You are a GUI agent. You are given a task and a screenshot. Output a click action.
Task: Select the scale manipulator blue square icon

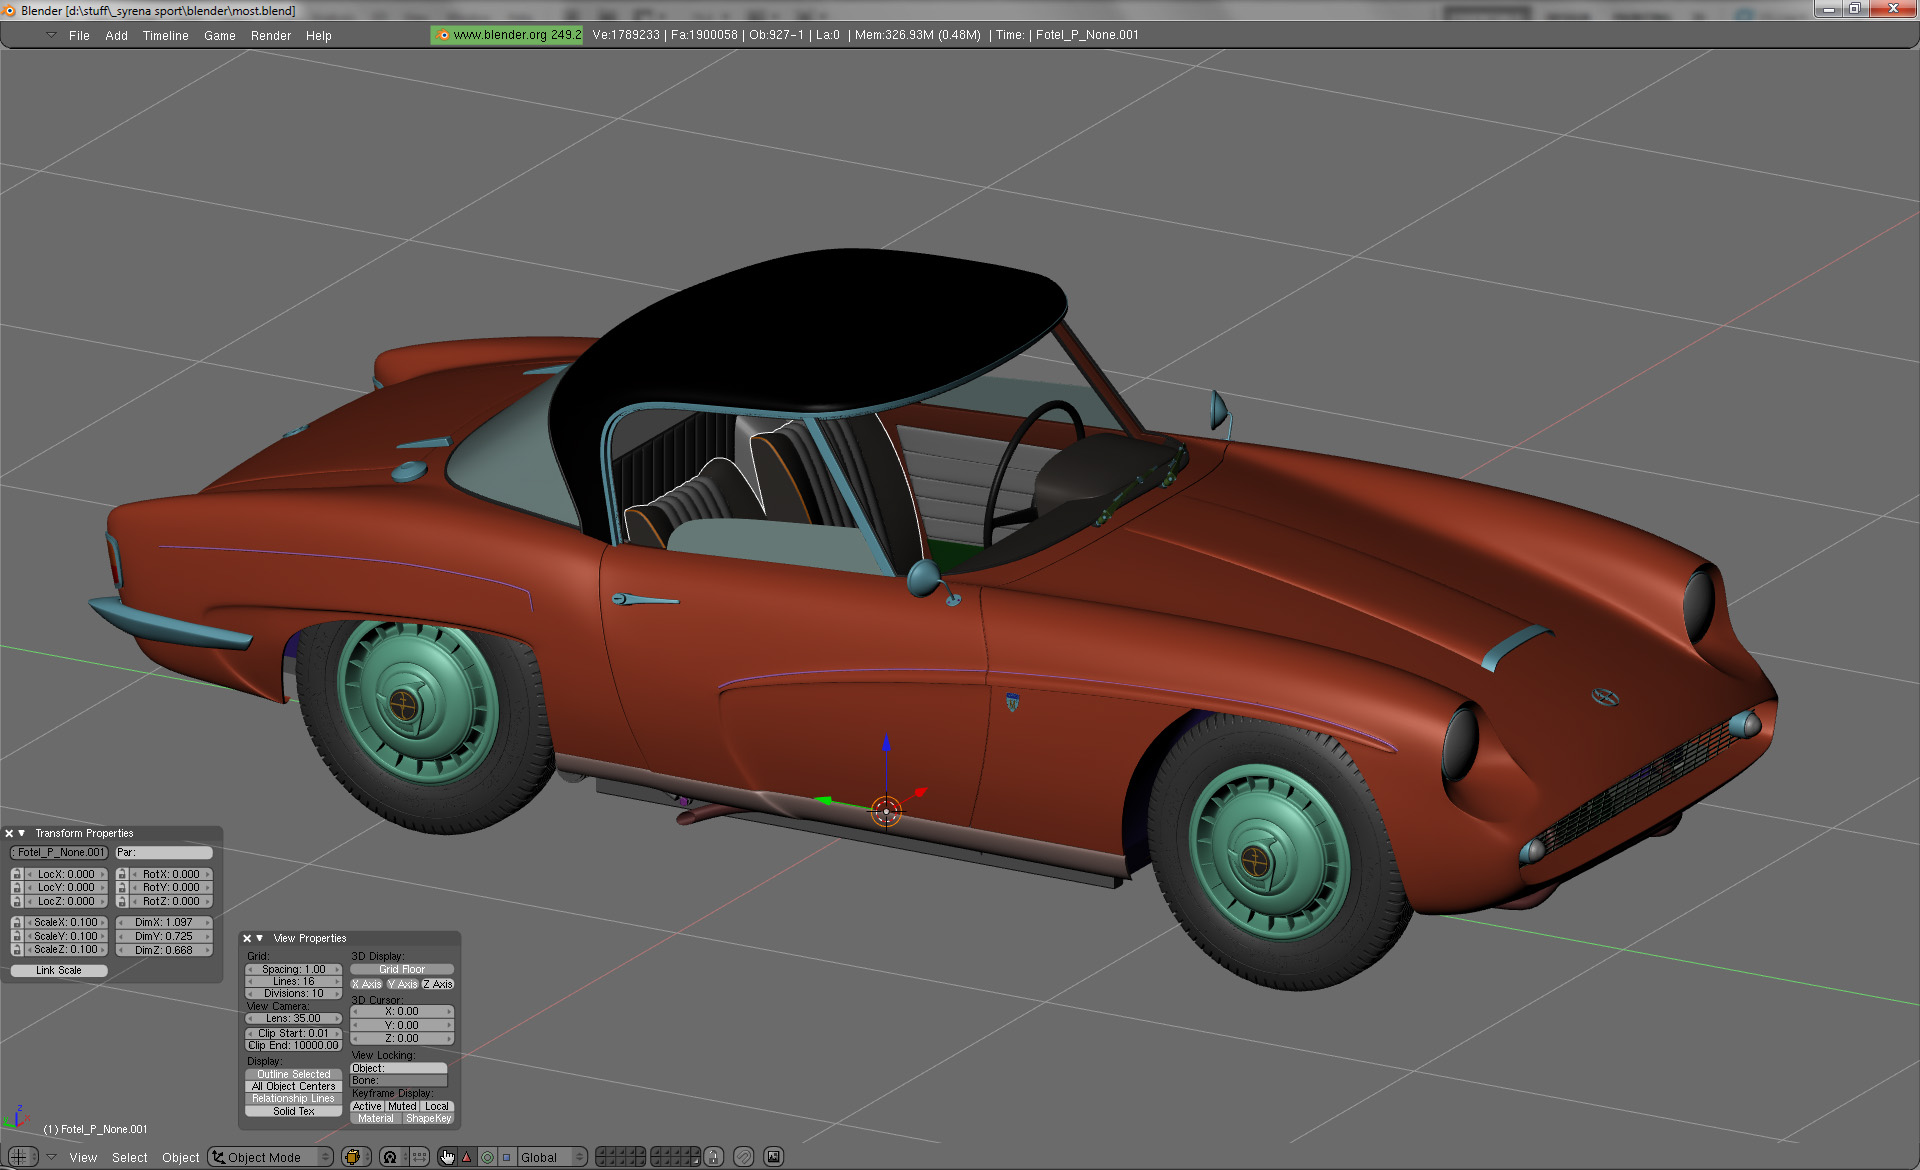[506, 1157]
